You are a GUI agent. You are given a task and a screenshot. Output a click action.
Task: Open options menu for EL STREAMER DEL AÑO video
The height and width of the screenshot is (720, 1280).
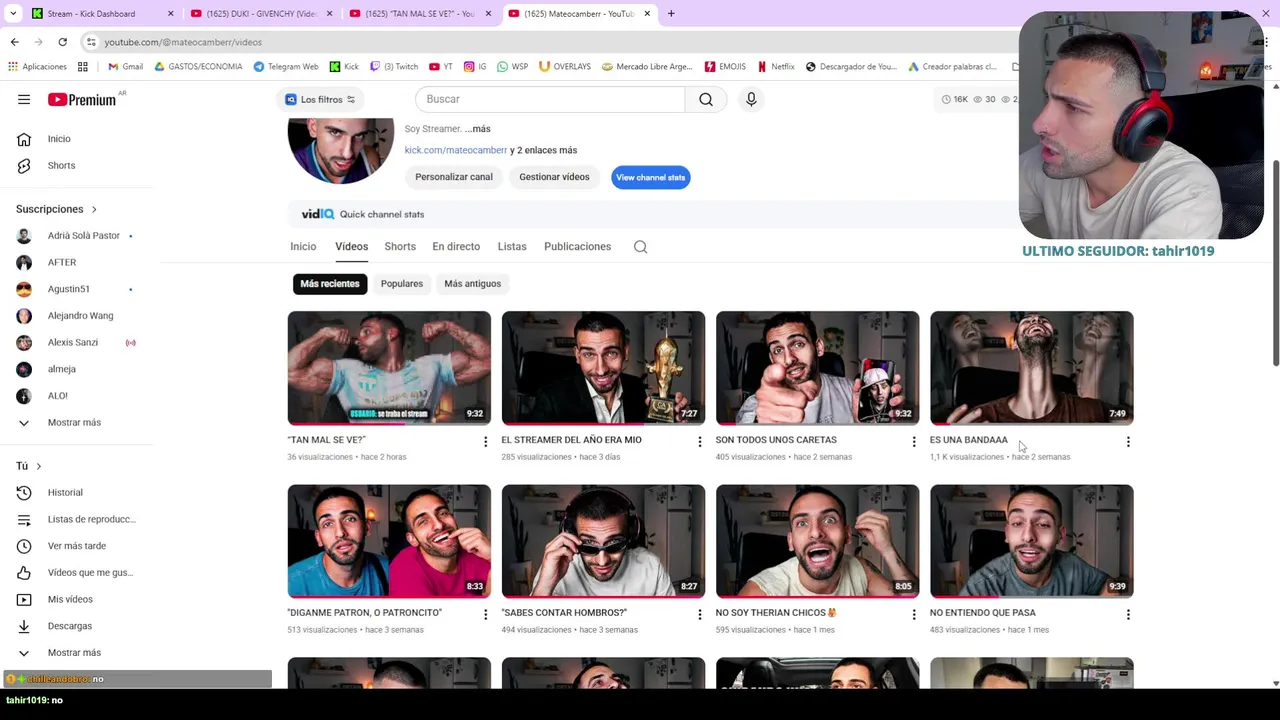point(700,441)
